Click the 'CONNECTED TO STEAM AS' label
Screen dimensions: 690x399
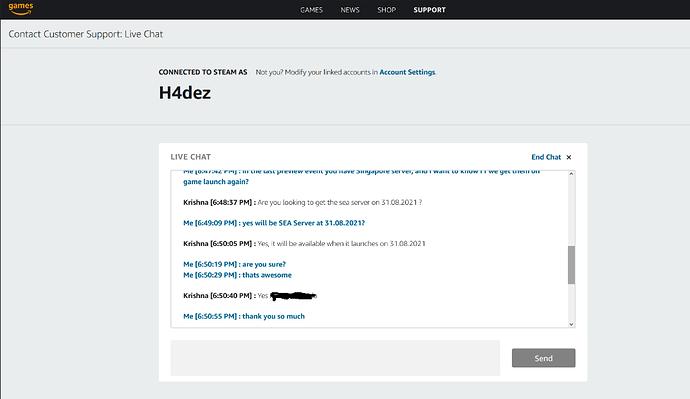click(x=203, y=72)
